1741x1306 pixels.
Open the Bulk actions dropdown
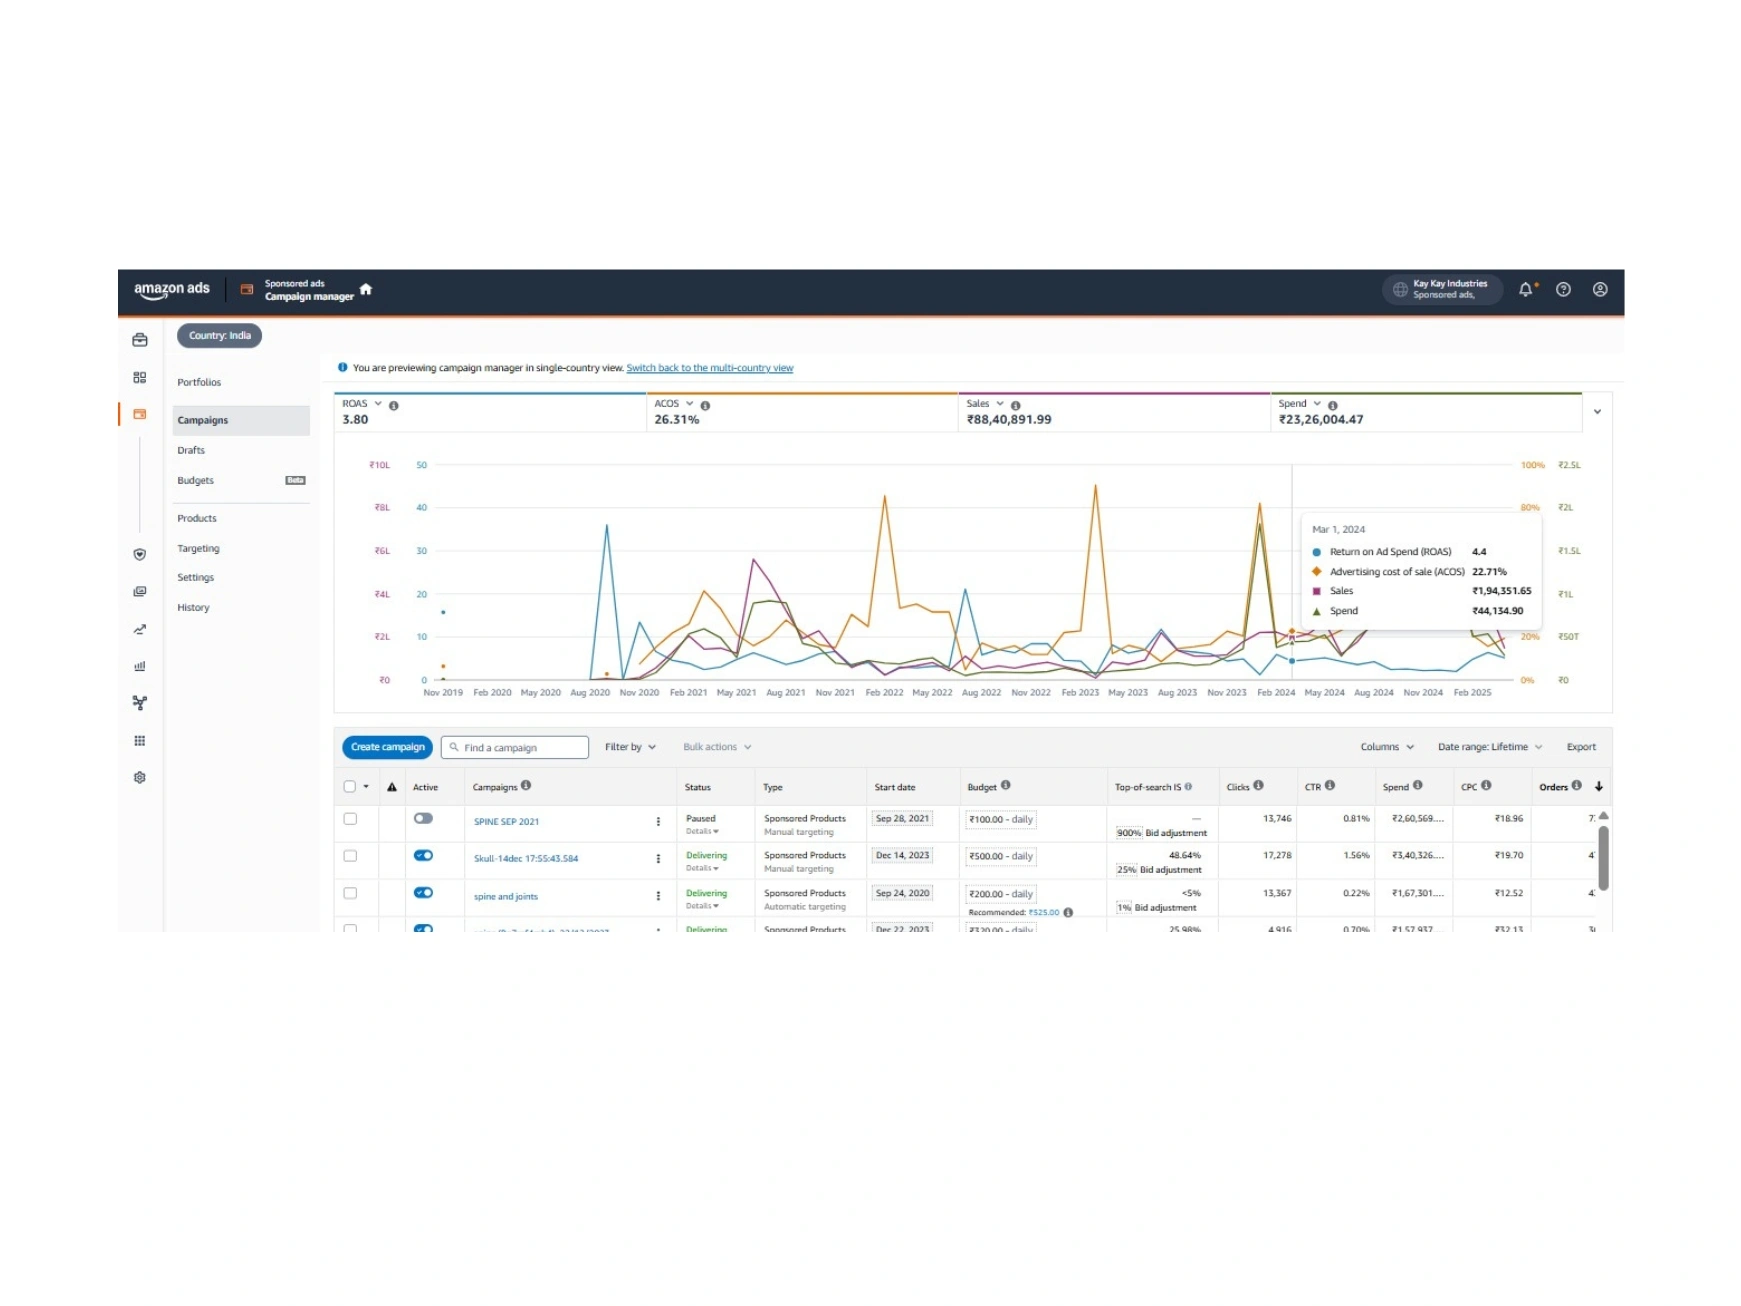717,747
